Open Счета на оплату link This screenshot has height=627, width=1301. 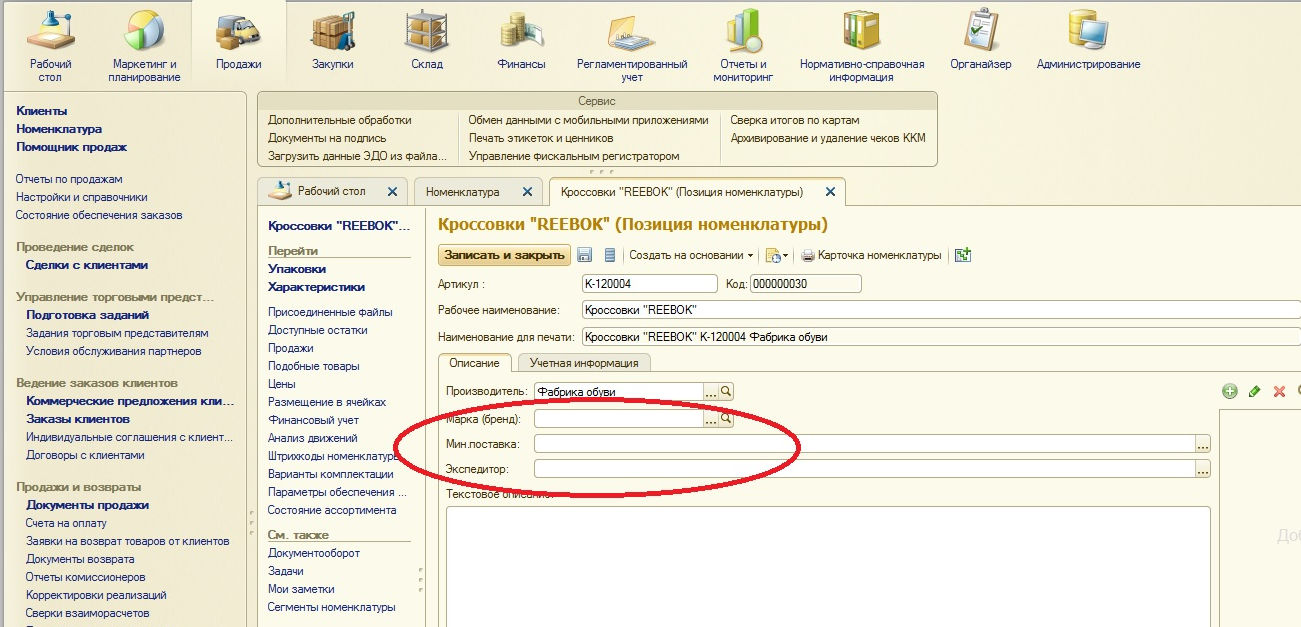point(66,523)
